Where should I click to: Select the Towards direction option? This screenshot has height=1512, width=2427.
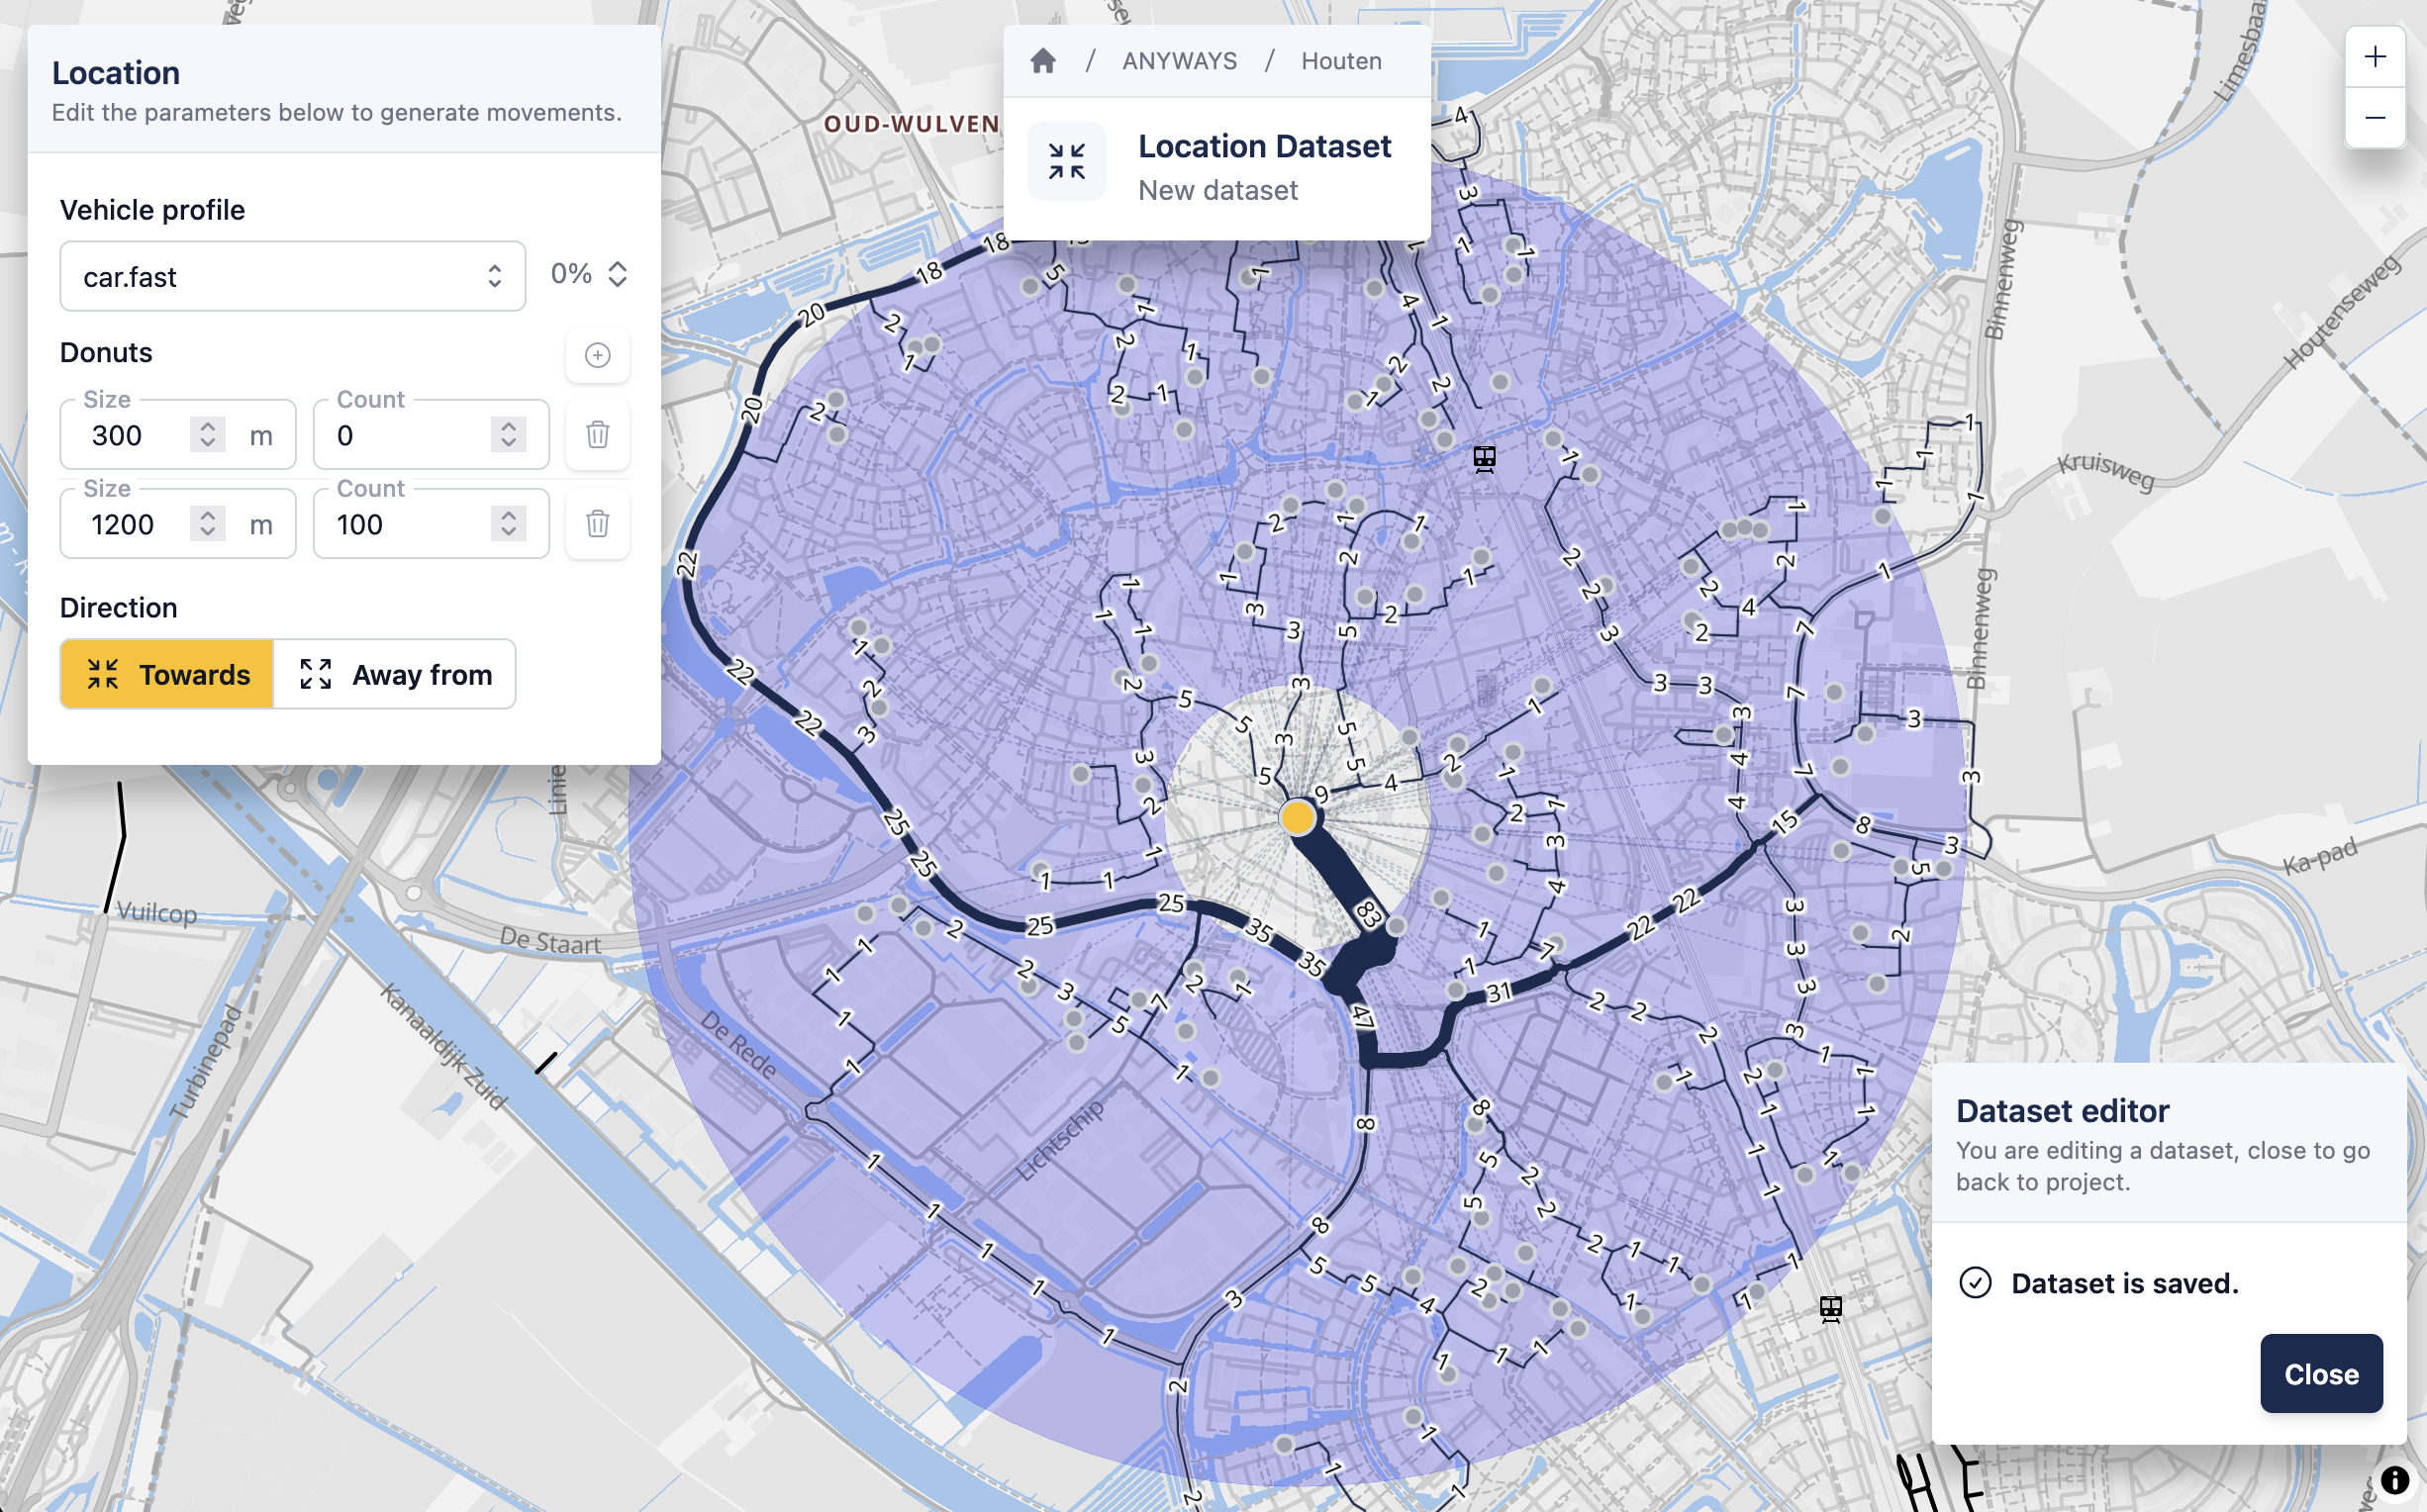coord(166,674)
